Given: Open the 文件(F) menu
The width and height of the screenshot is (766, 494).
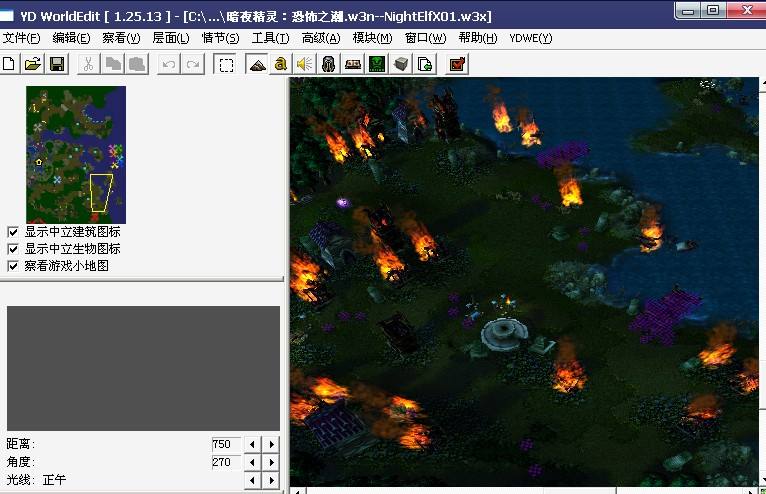Looking at the screenshot, I should 22,38.
